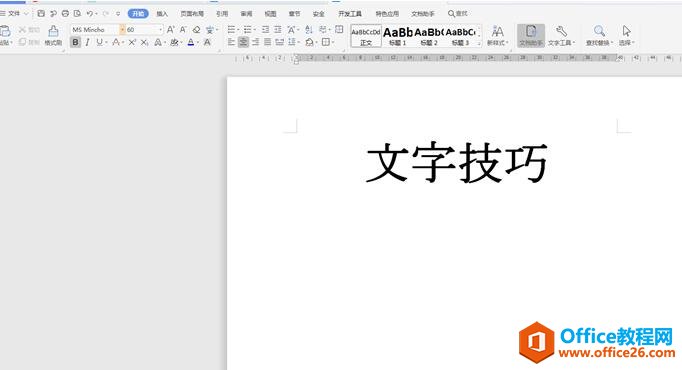The image size is (682, 370).
Task: Click the line spacing icon
Action: pos(291,42)
